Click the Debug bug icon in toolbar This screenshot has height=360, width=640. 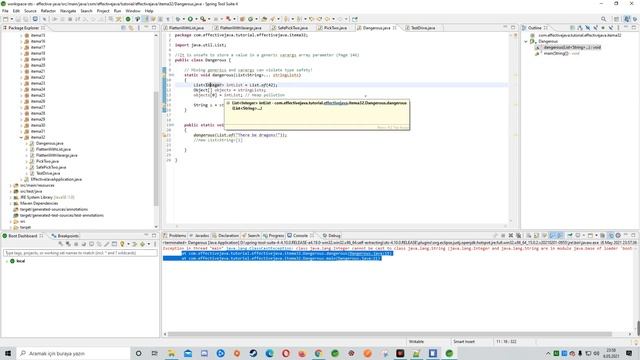click(x=178, y=19)
